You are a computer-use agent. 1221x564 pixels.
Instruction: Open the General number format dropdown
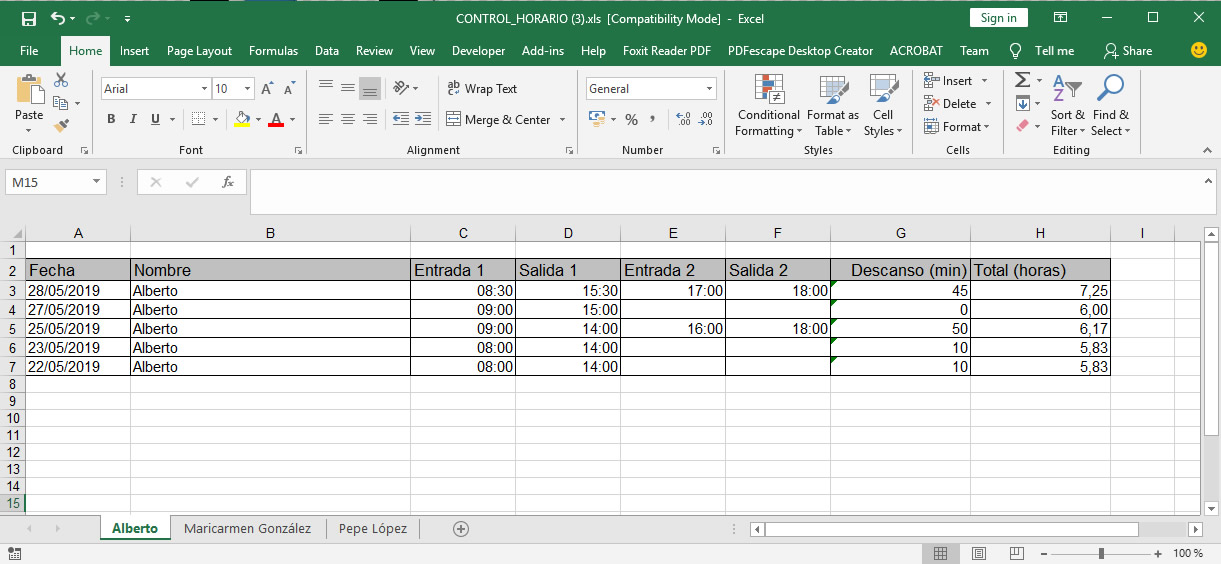tap(711, 89)
